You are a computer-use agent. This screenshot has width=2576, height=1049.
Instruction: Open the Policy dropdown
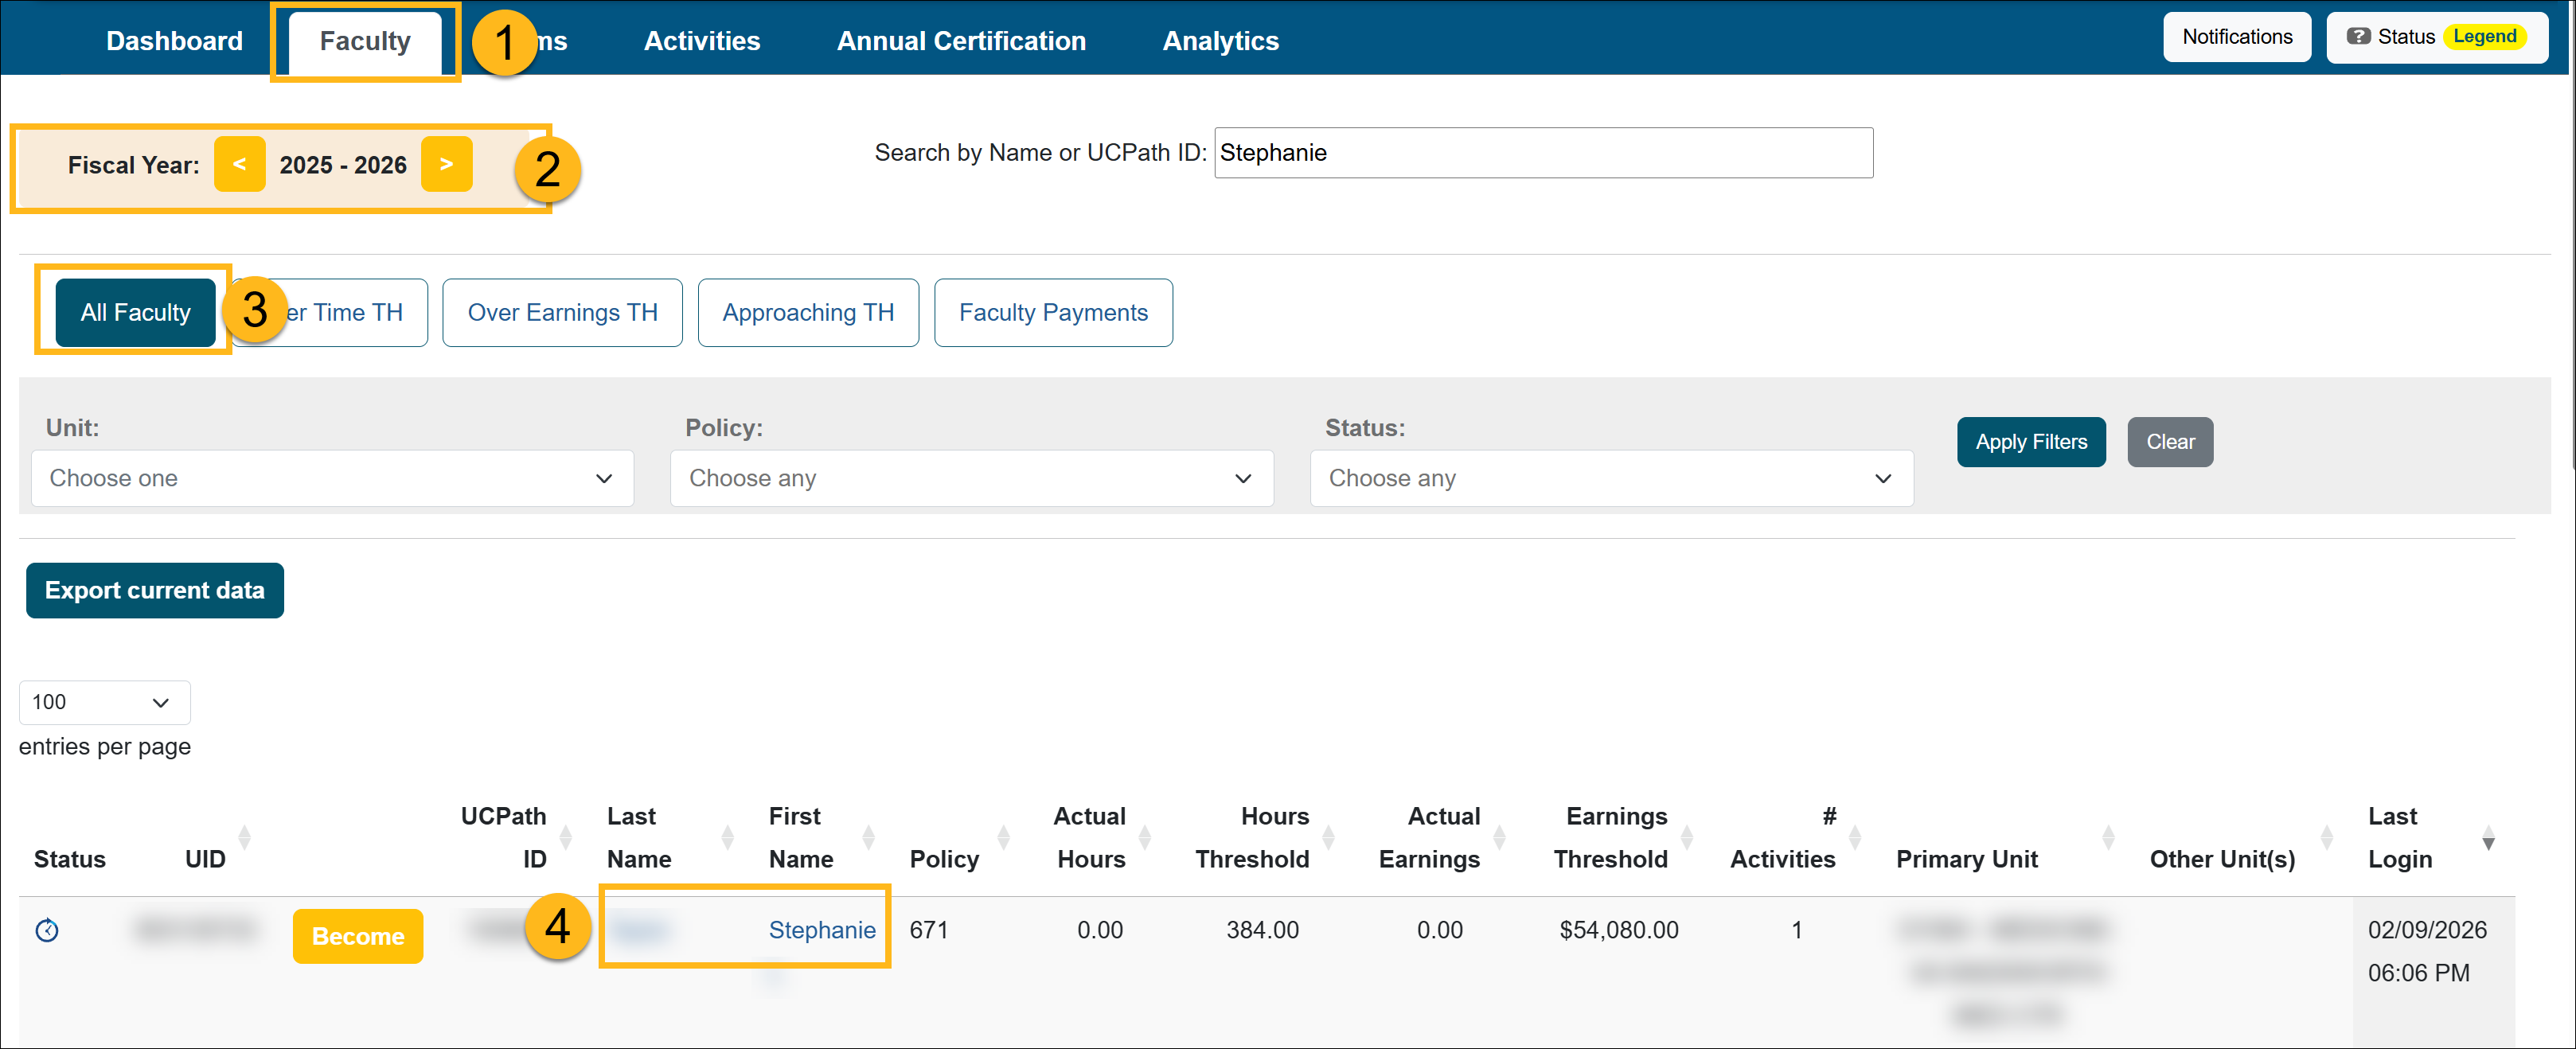(x=971, y=478)
